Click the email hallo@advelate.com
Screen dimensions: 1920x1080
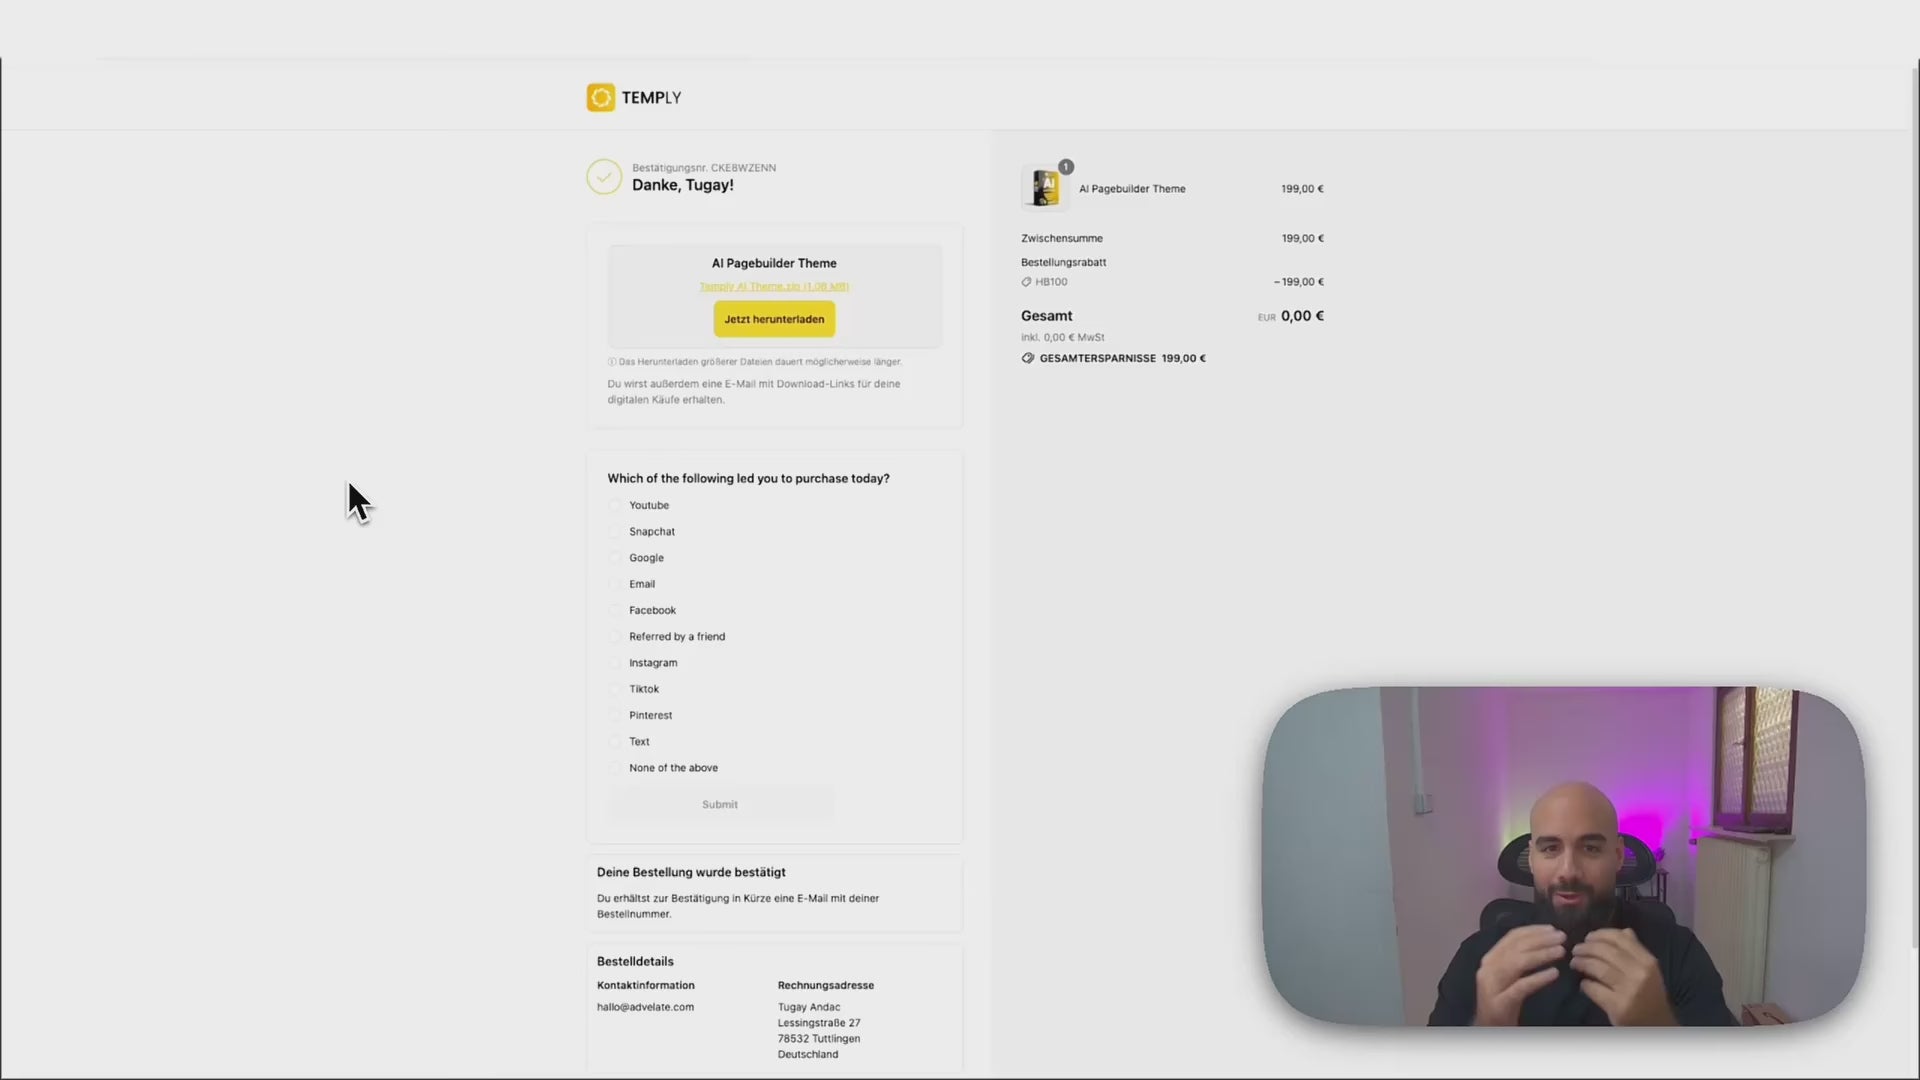tap(645, 1008)
